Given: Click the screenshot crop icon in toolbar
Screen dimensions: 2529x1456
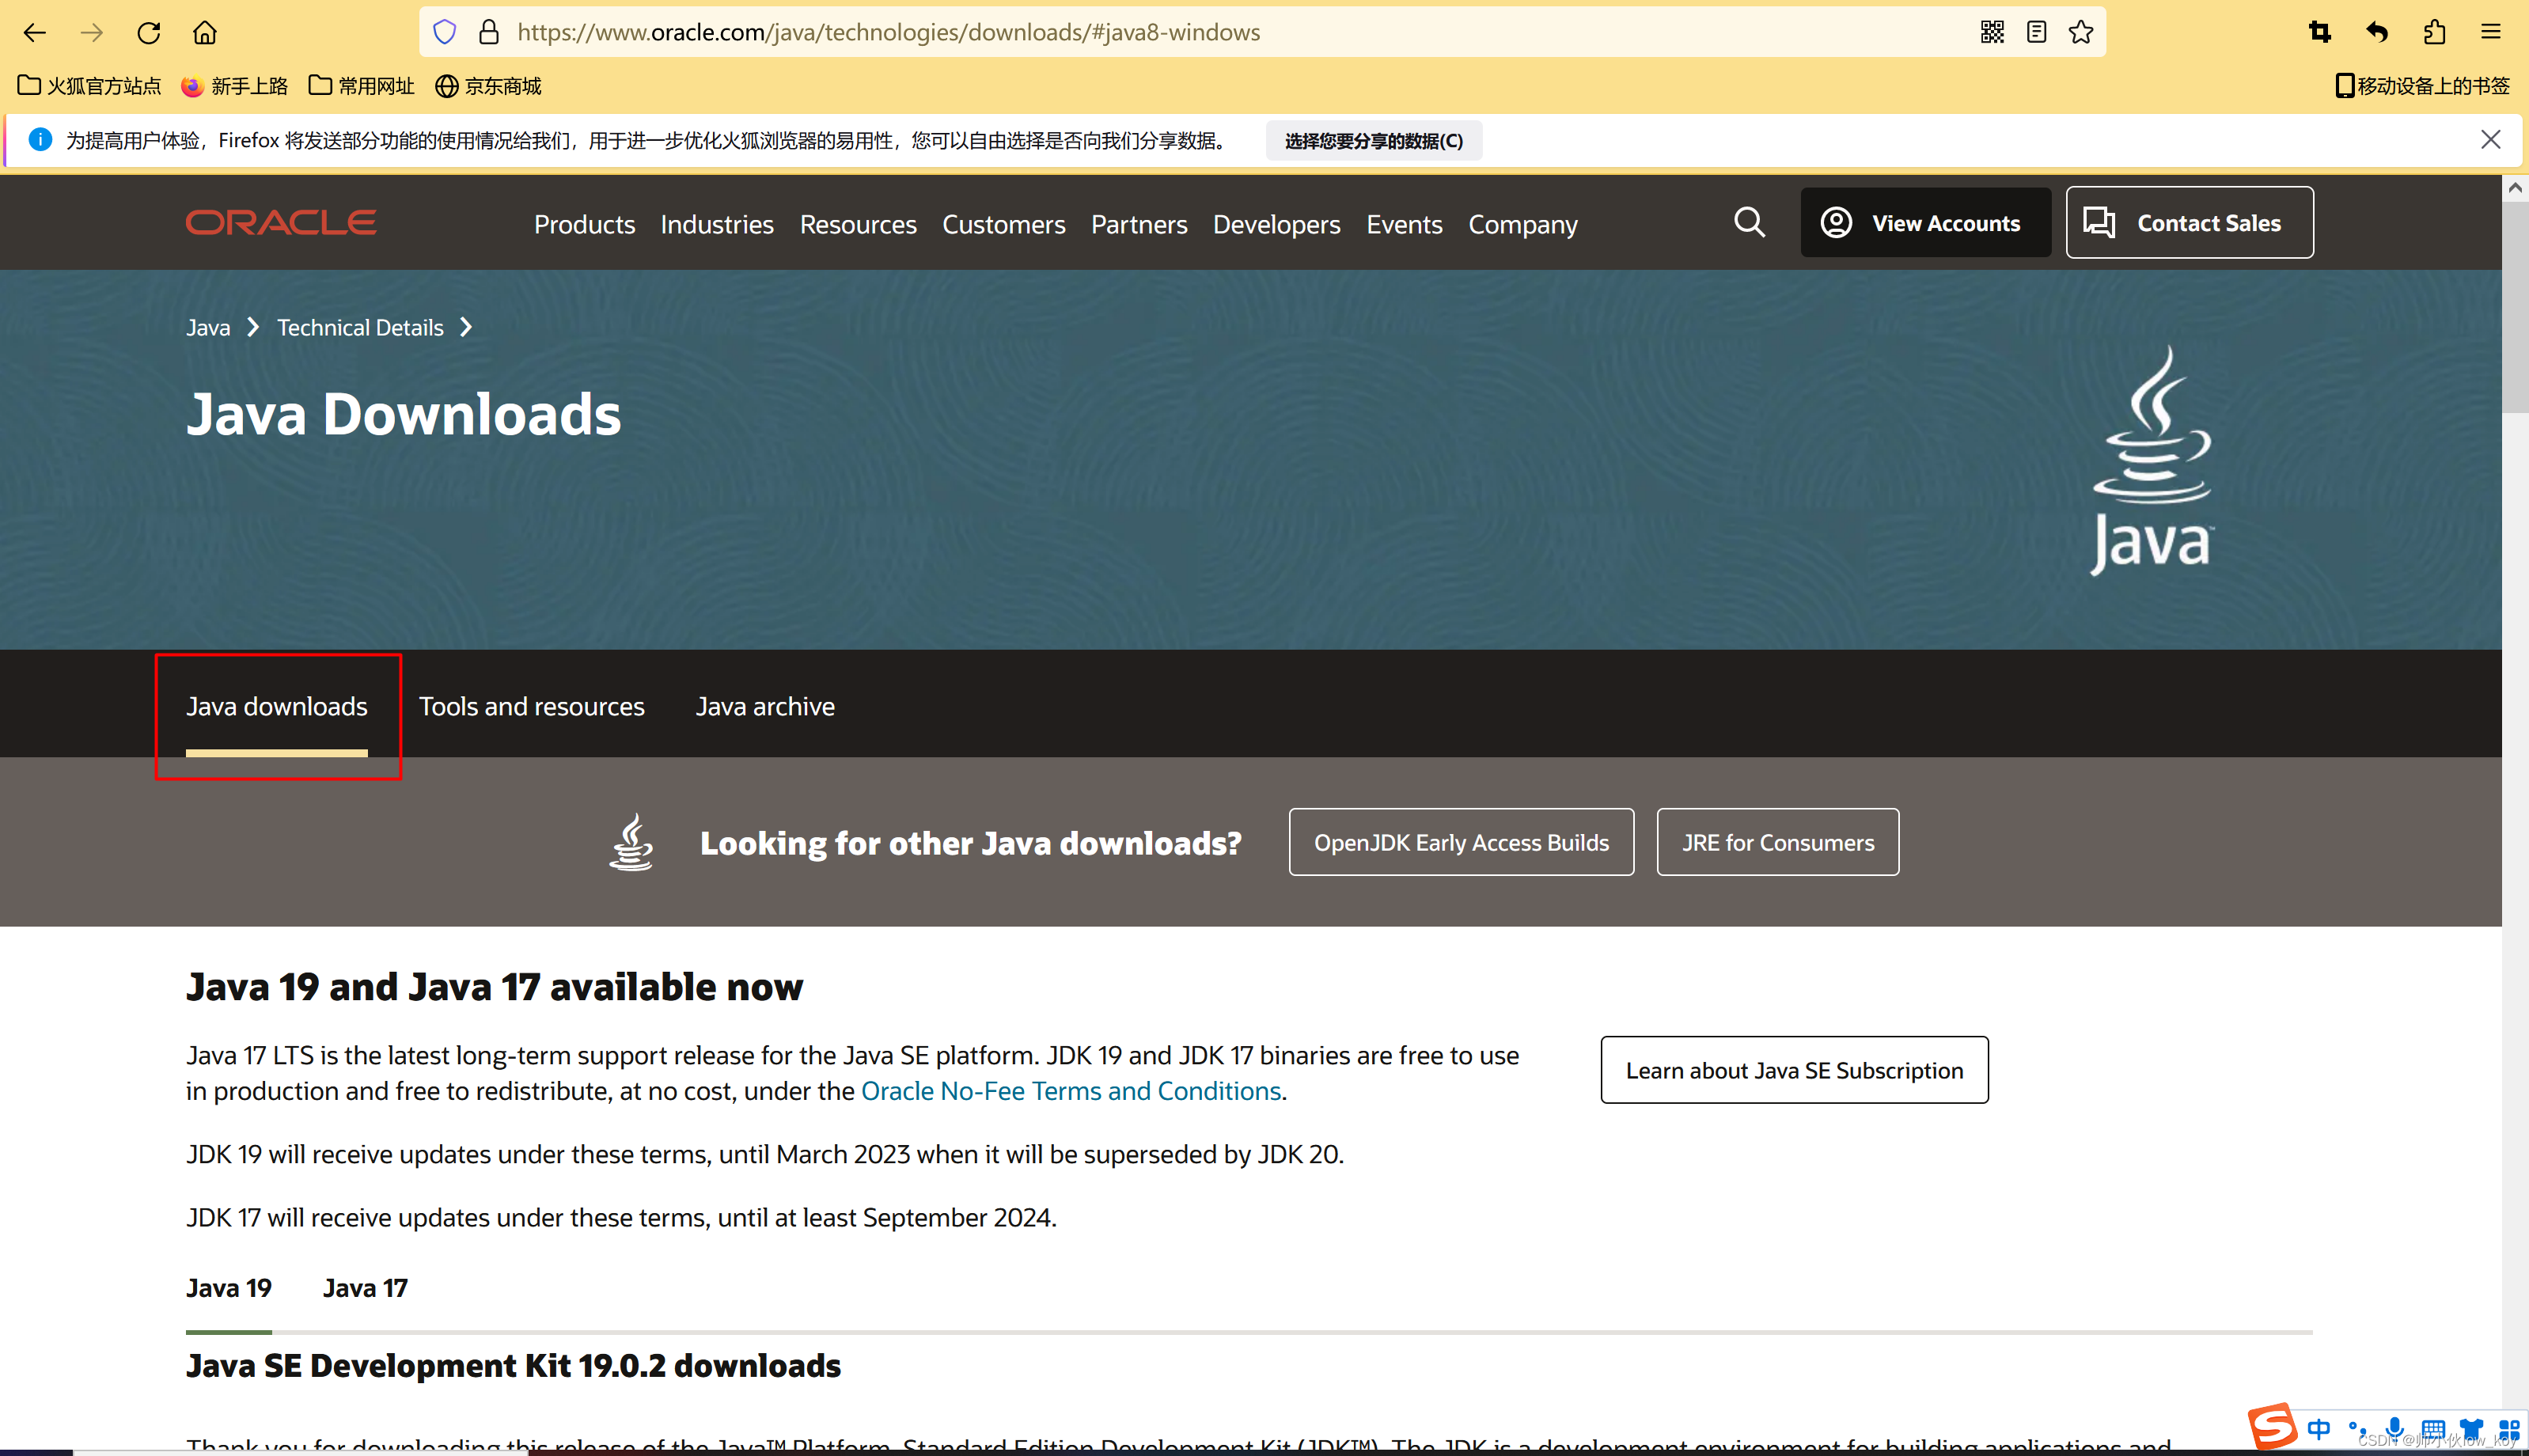Looking at the screenshot, I should point(2319,33).
